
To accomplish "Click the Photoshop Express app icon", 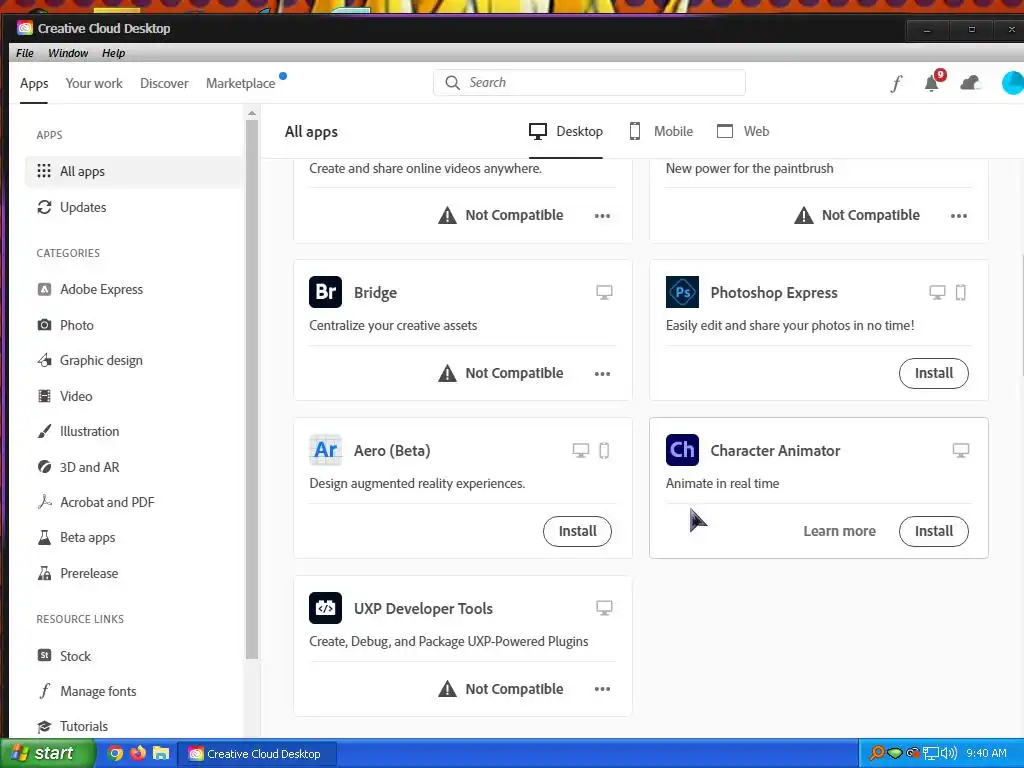I will [x=682, y=292].
